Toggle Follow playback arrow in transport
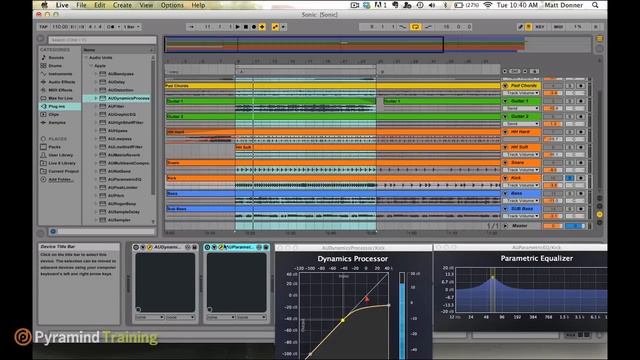This screenshot has height=360, width=640. pyautogui.click(x=191, y=27)
